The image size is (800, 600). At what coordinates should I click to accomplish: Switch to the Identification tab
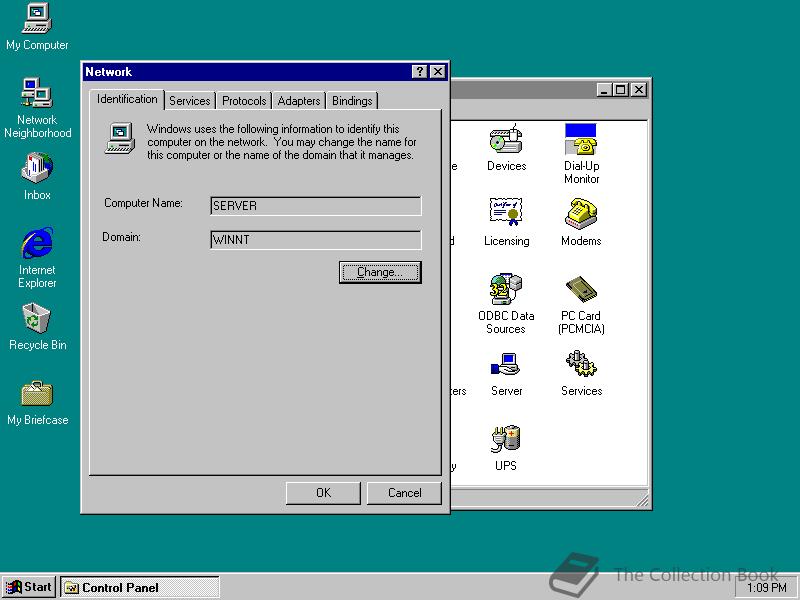[127, 99]
